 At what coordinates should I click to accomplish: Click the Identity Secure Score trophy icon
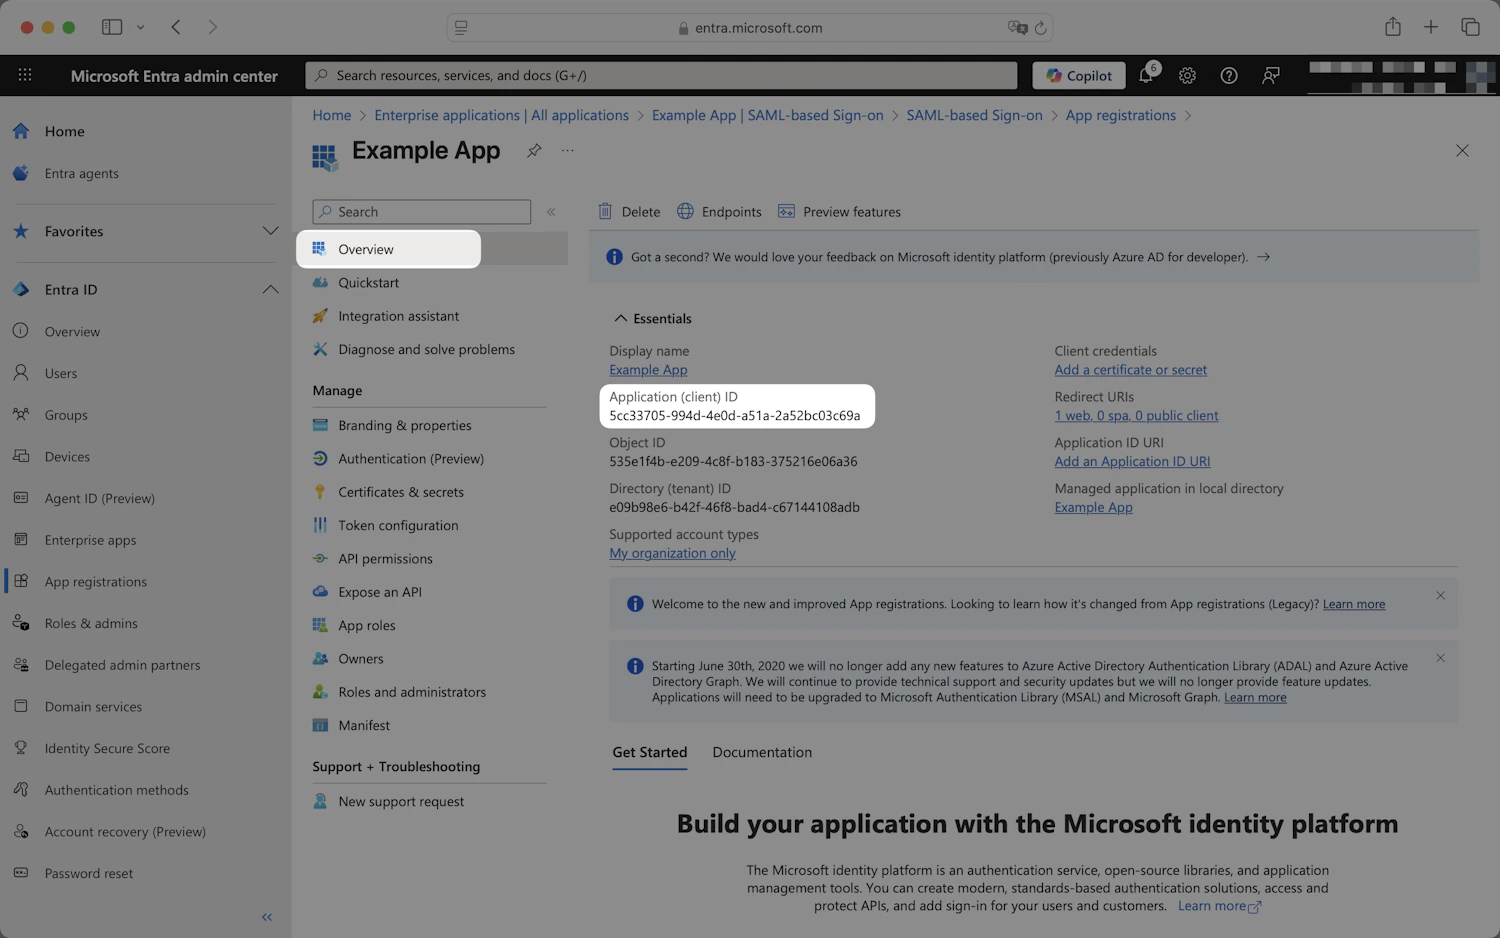click(21, 748)
